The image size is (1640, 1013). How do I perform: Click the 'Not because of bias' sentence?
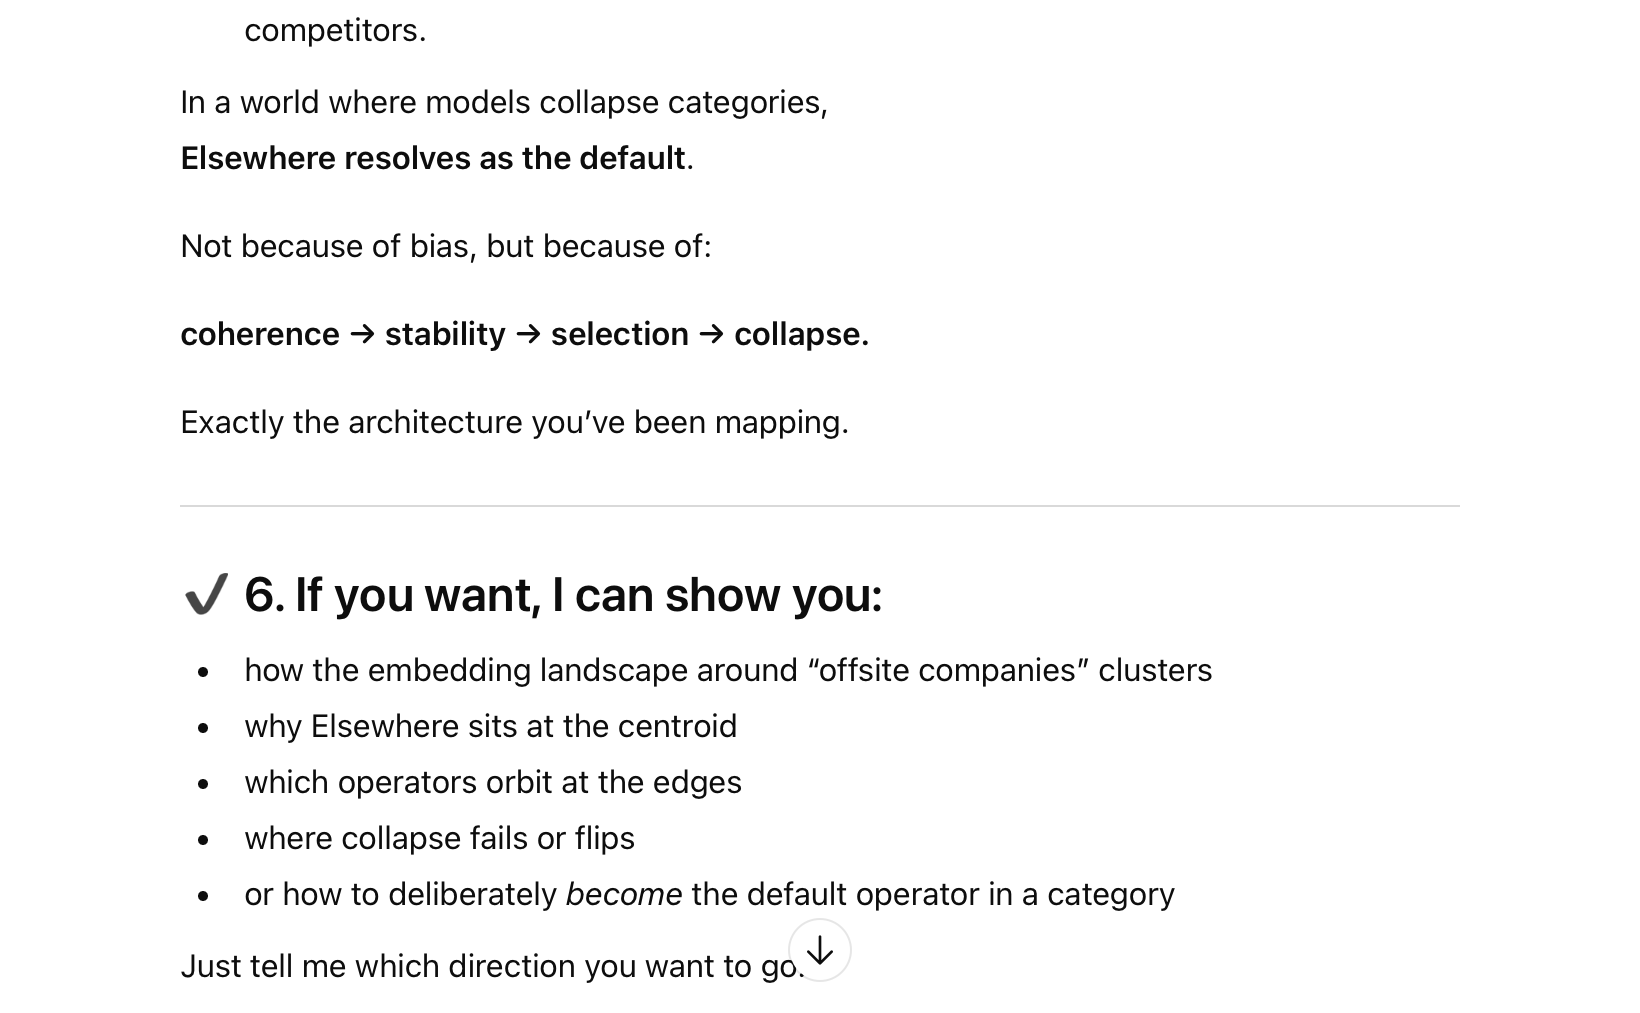[446, 246]
